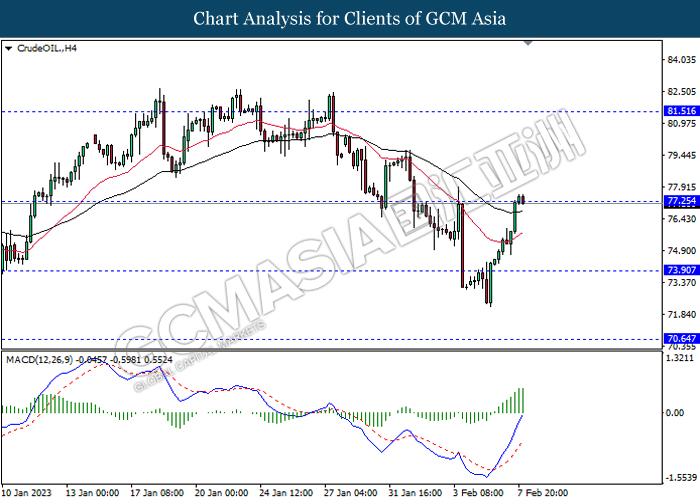The width and height of the screenshot is (700, 500).
Task: Click the 17 Jan 08:00 time label
Action: [157, 493]
